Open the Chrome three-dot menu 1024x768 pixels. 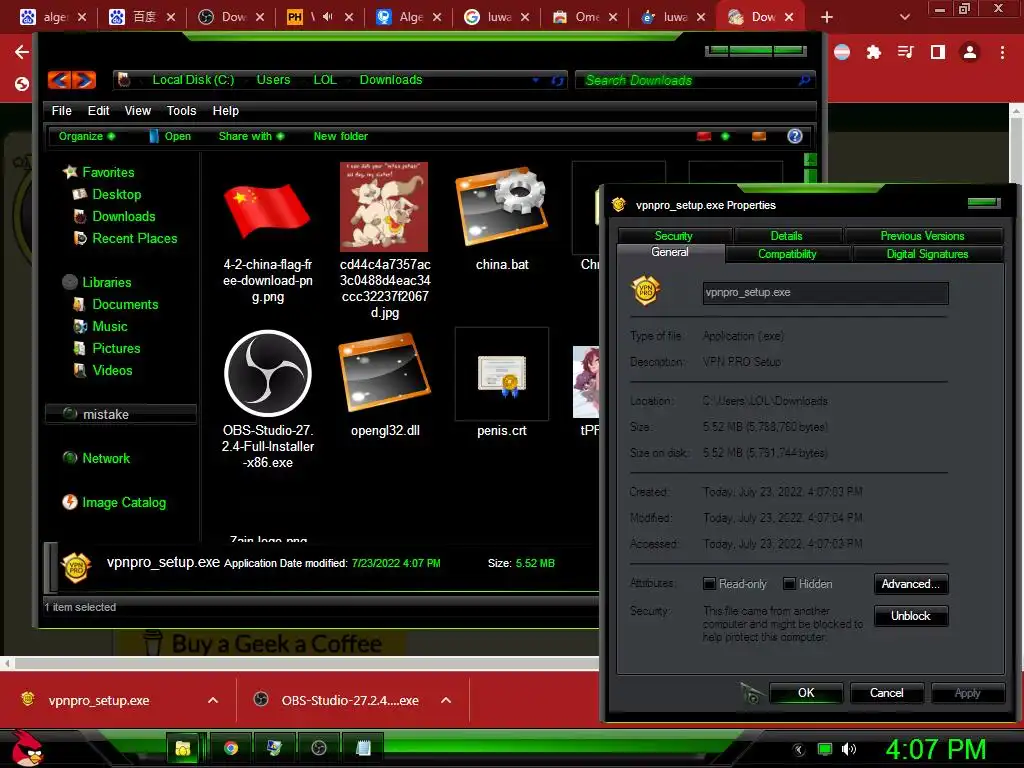click(1002, 52)
